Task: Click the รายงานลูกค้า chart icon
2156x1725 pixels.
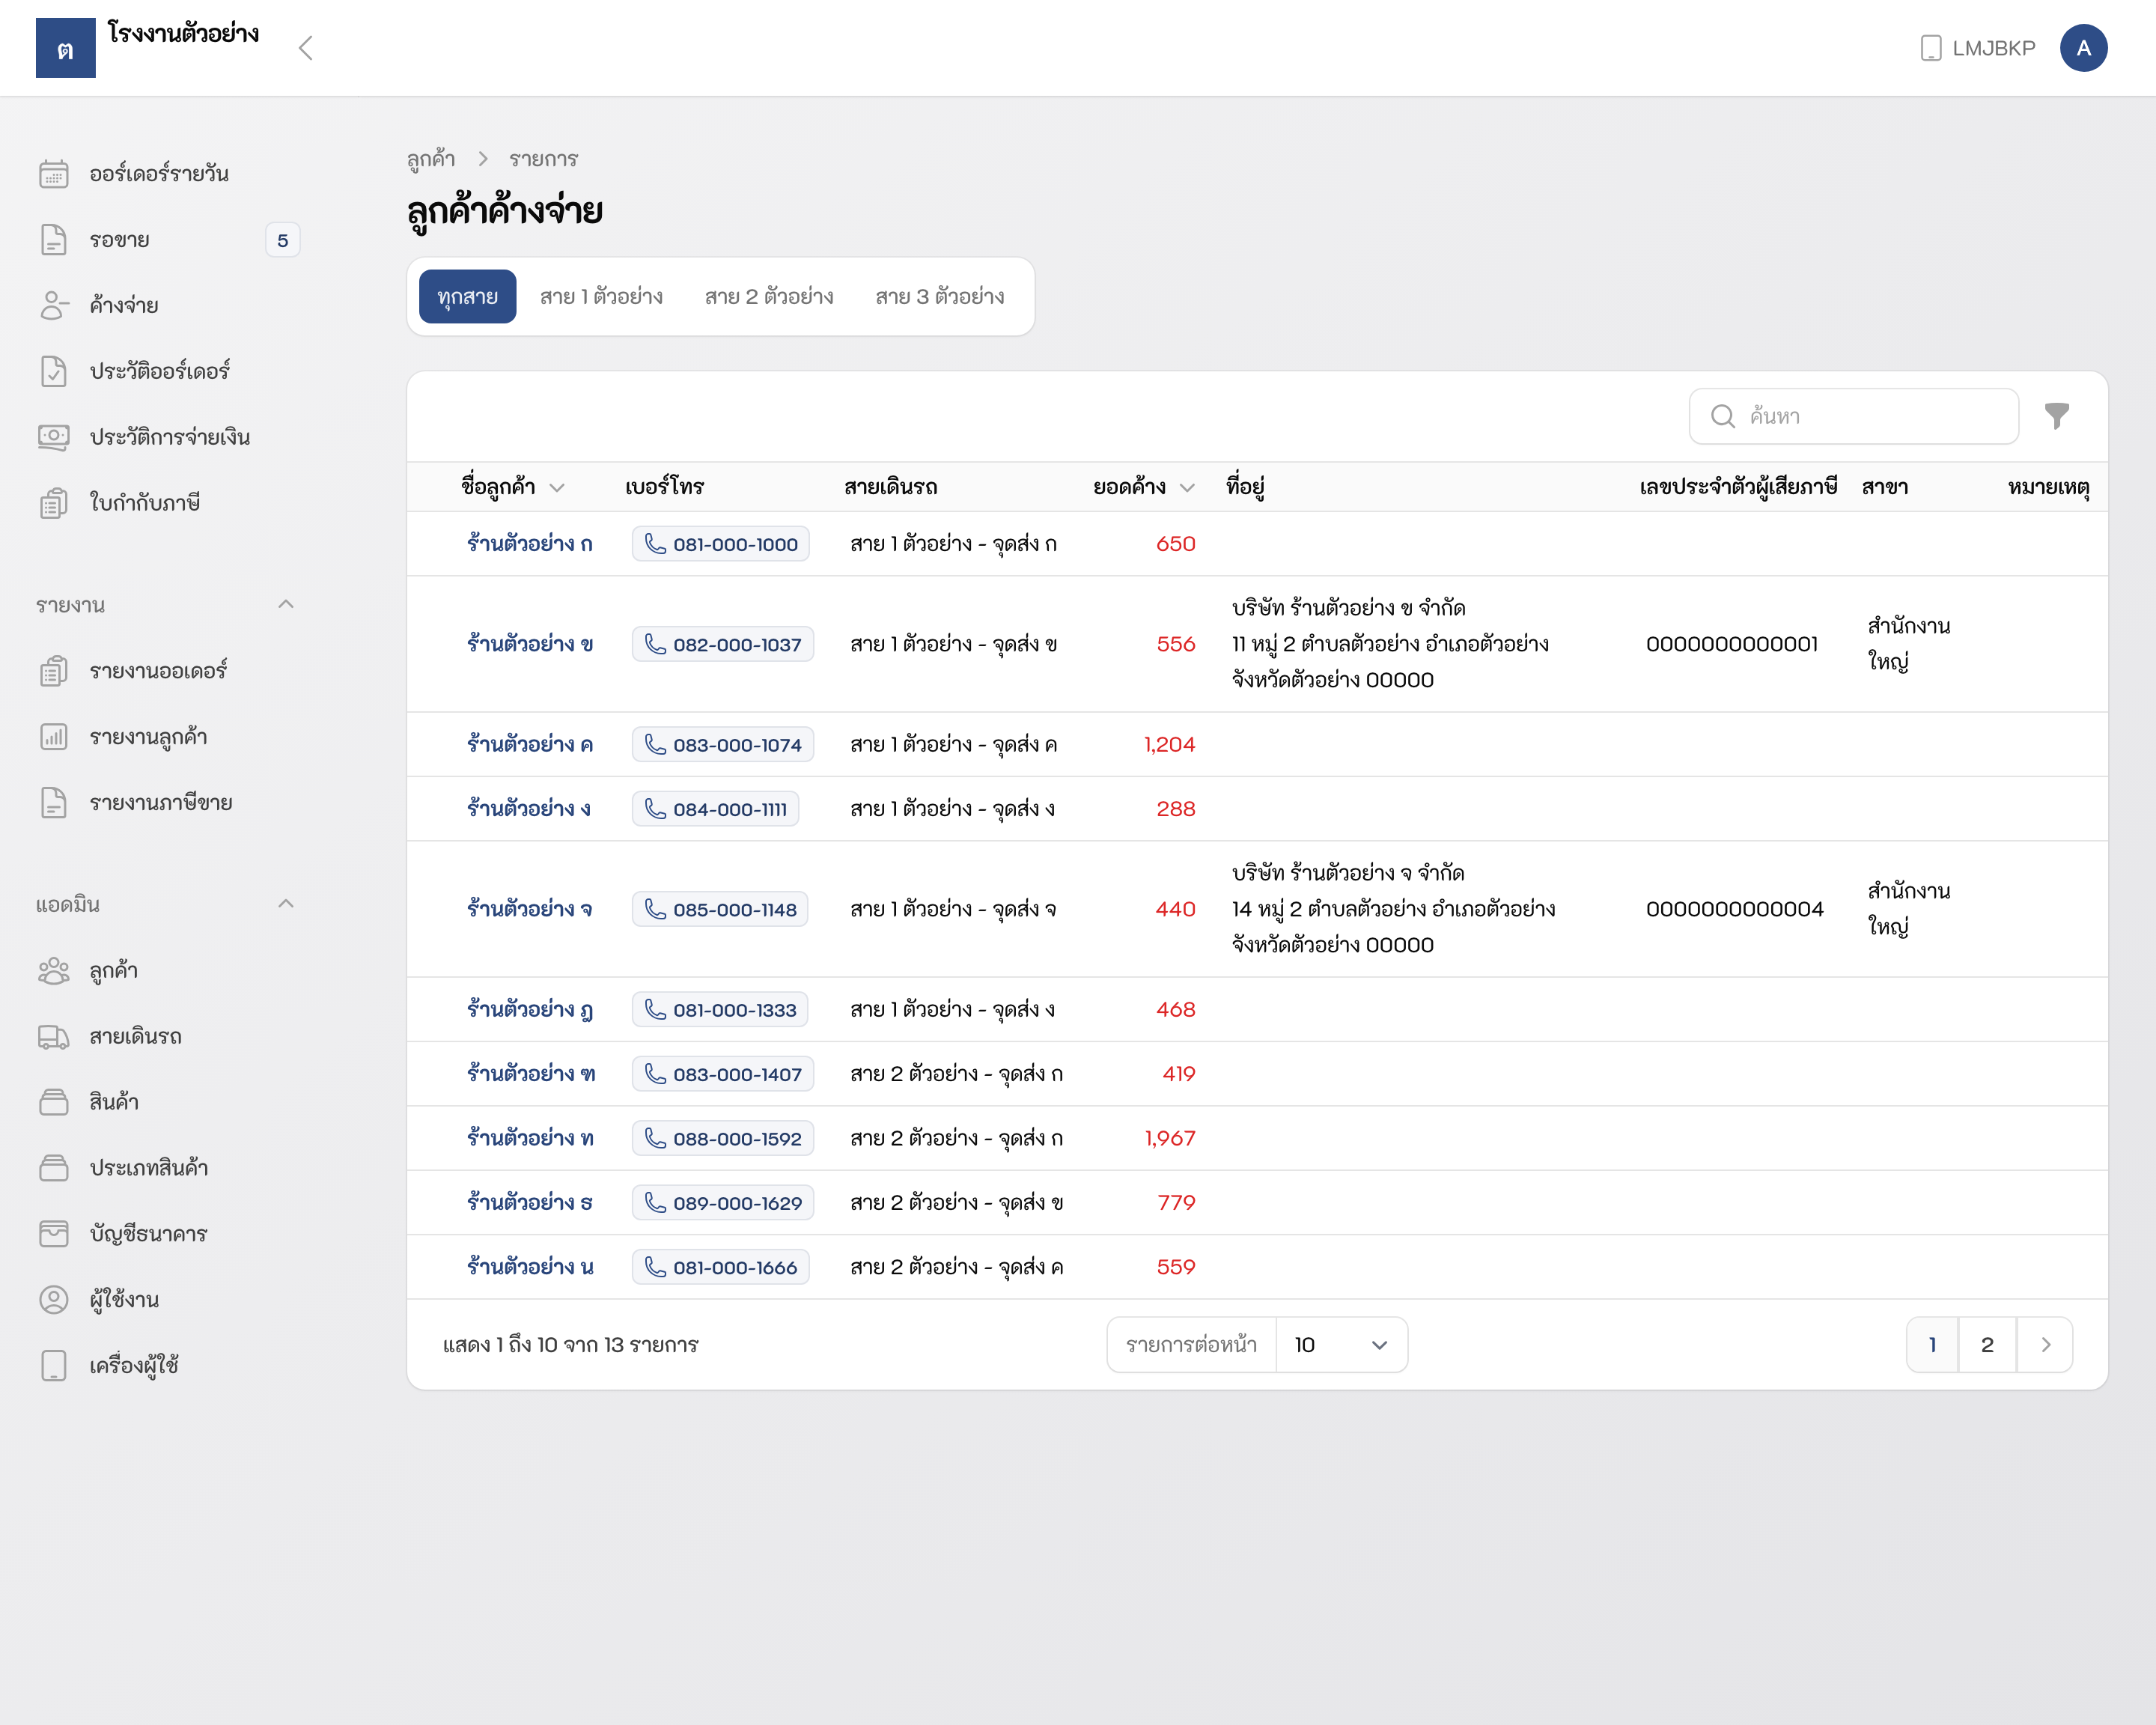Action: click(54, 737)
